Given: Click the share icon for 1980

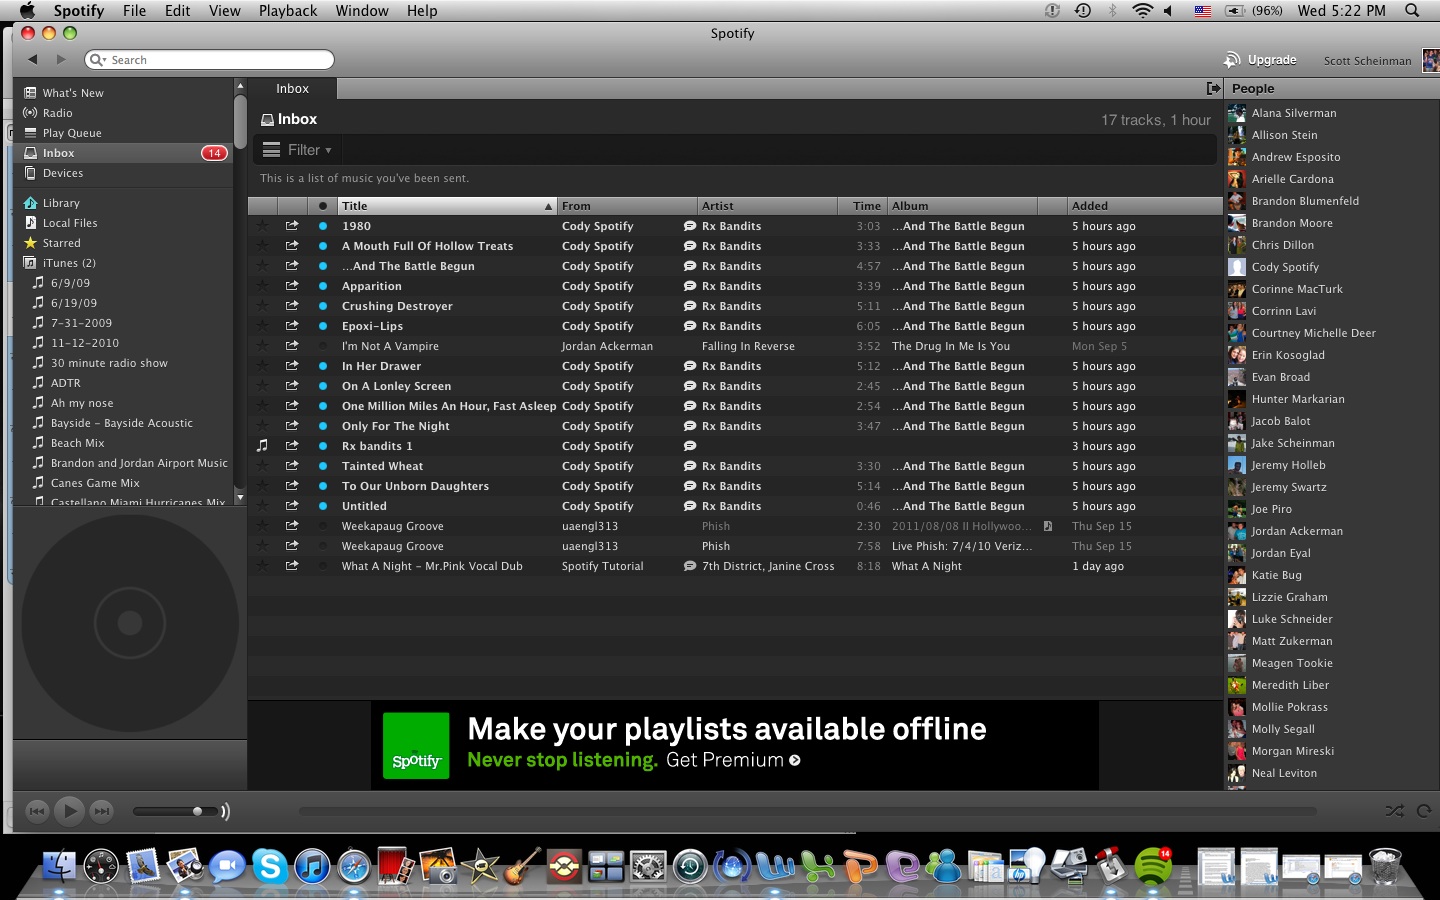Looking at the screenshot, I should pyautogui.click(x=292, y=226).
